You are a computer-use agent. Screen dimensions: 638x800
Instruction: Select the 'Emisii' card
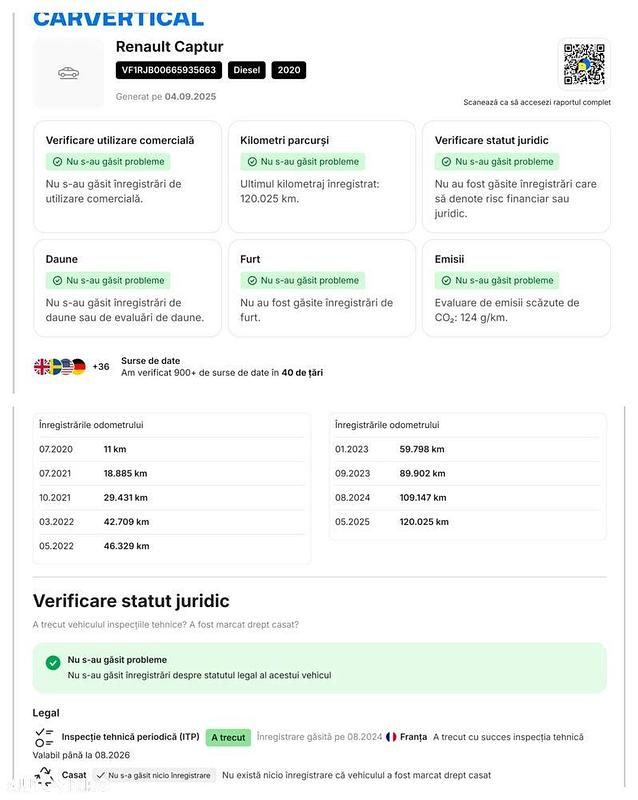pos(516,287)
